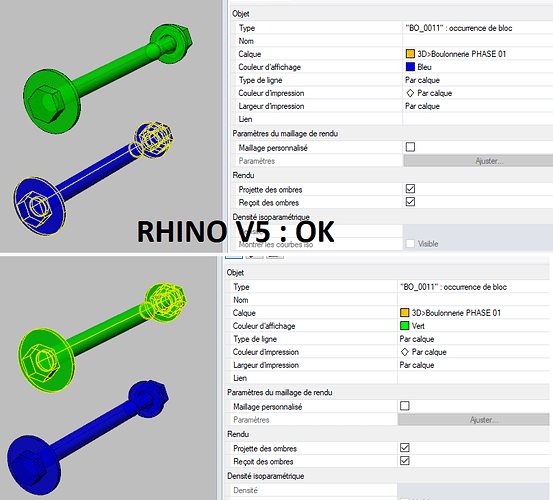Click the blue Bleu display color swatch
553x500 pixels.
point(410,67)
